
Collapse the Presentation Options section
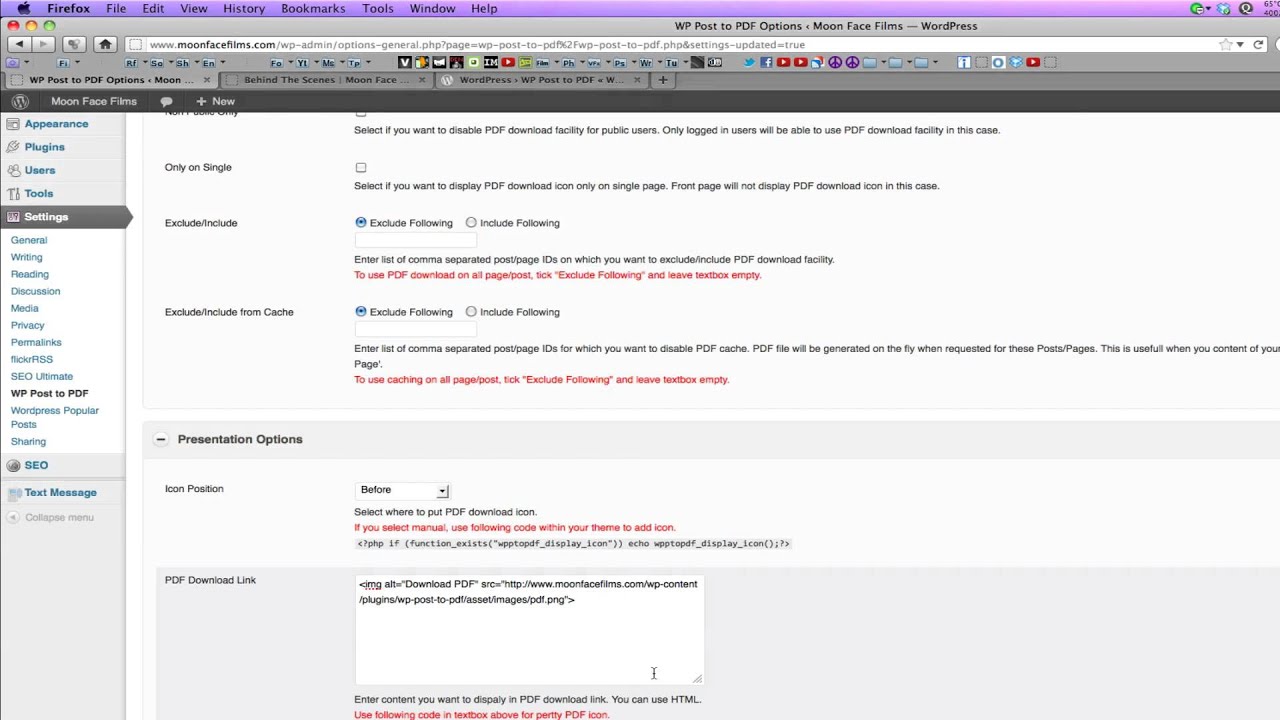tap(161, 439)
